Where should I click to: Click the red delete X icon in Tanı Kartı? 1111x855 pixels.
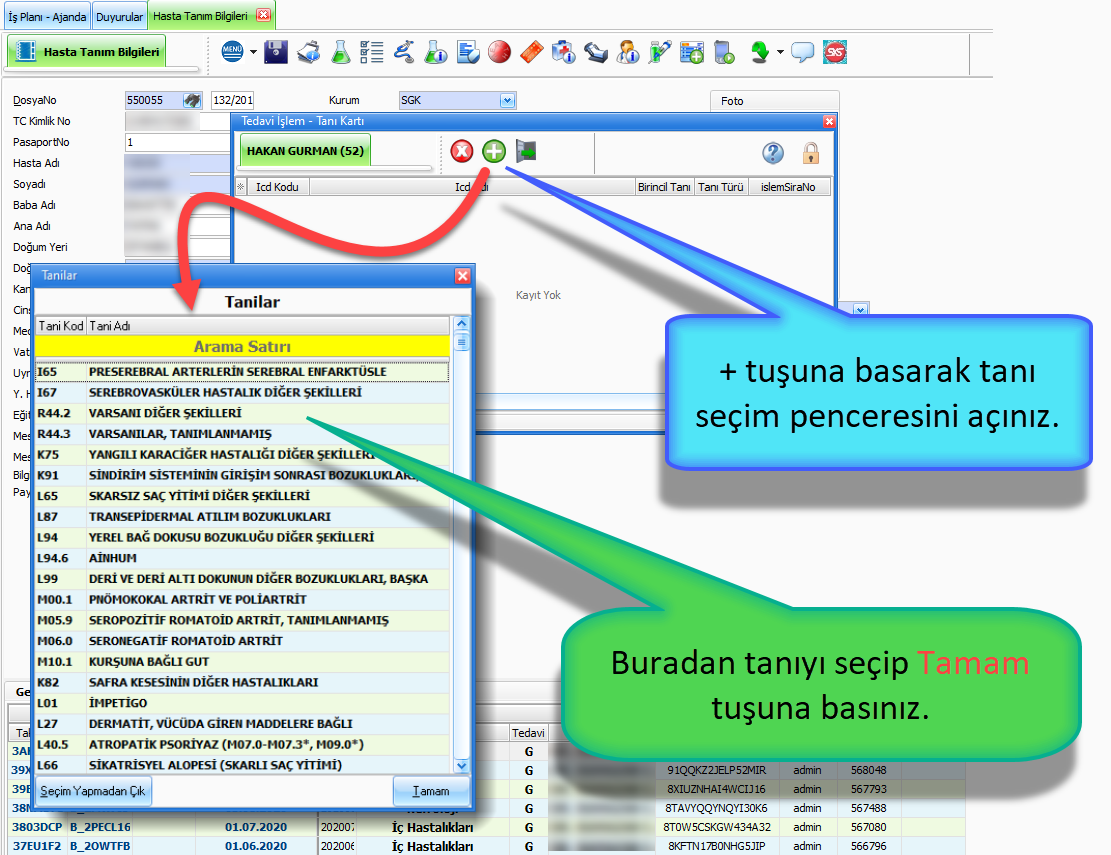pyautogui.click(x=461, y=151)
